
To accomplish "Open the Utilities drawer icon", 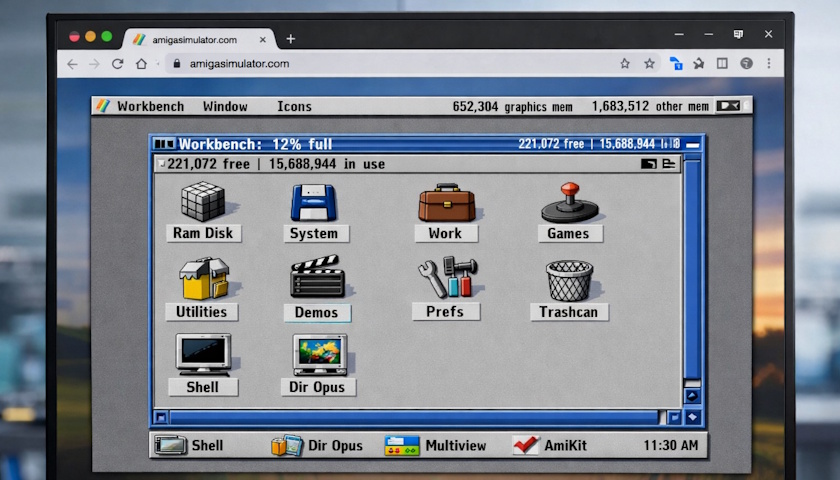I will pyautogui.click(x=204, y=278).
